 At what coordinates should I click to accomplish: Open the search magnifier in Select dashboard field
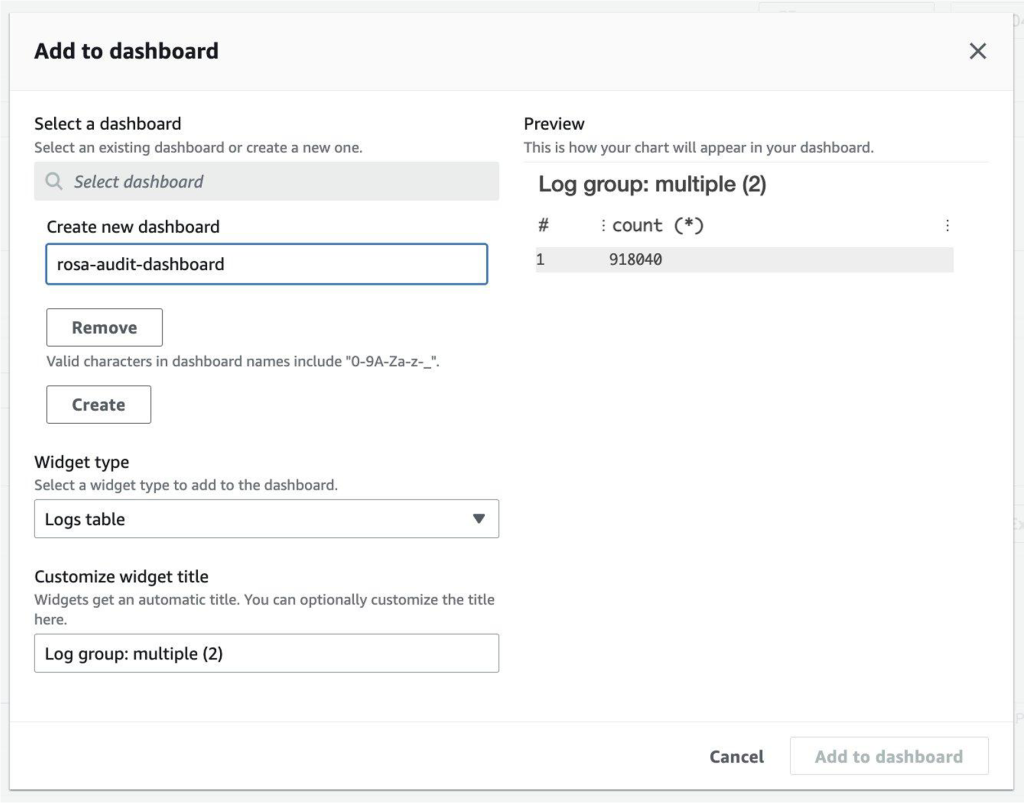pyautogui.click(x=53, y=181)
